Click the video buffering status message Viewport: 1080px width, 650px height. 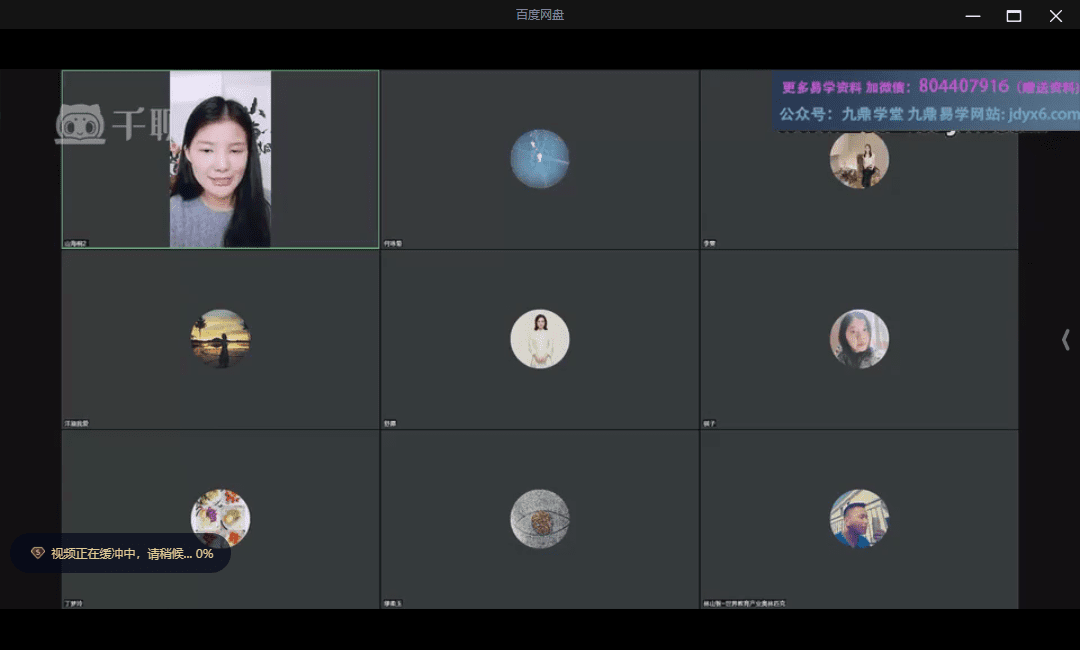click(132, 553)
